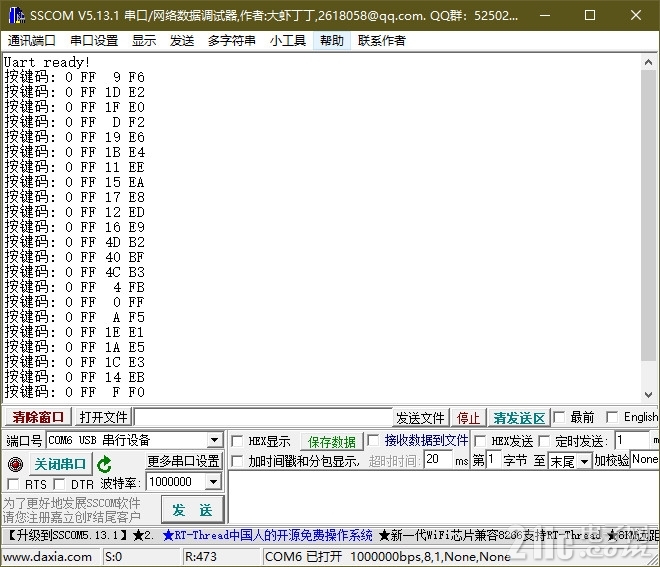Click the line '0 FF 0 FF'
Viewport: 660px width, 567px height.
coord(75,302)
